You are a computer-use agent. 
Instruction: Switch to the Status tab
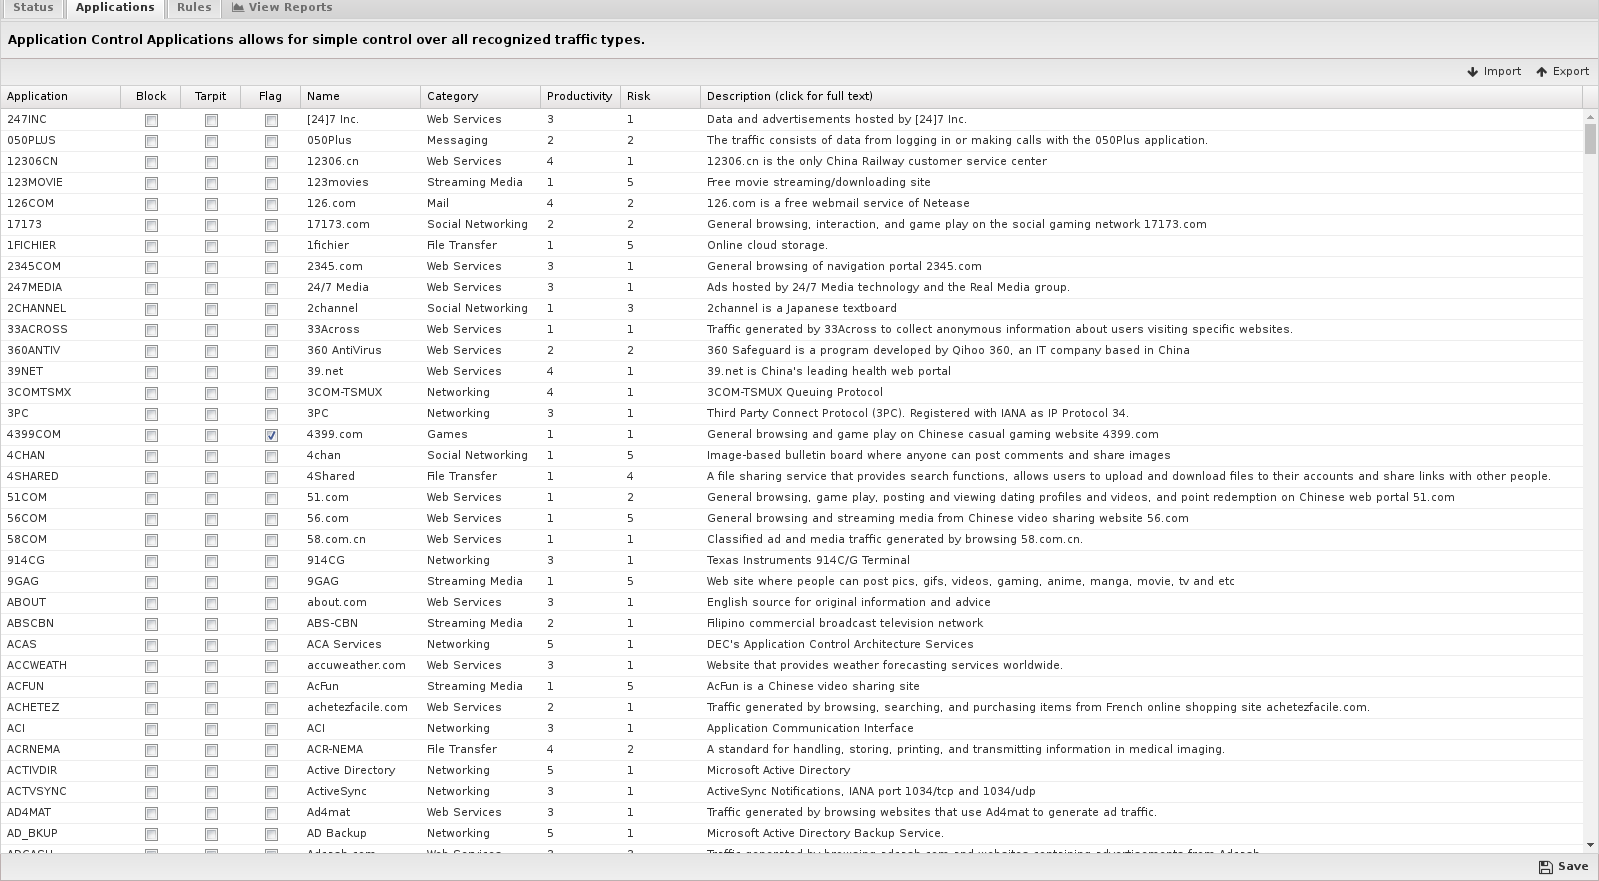(x=33, y=7)
